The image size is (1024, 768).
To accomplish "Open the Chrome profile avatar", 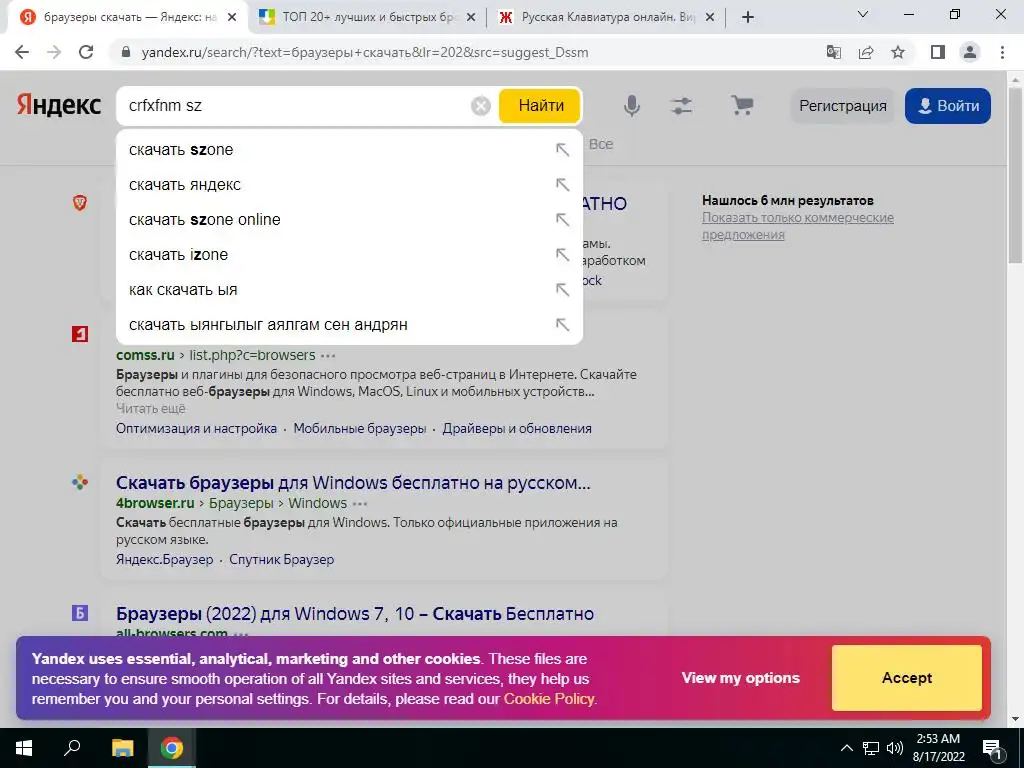I will (x=970, y=52).
